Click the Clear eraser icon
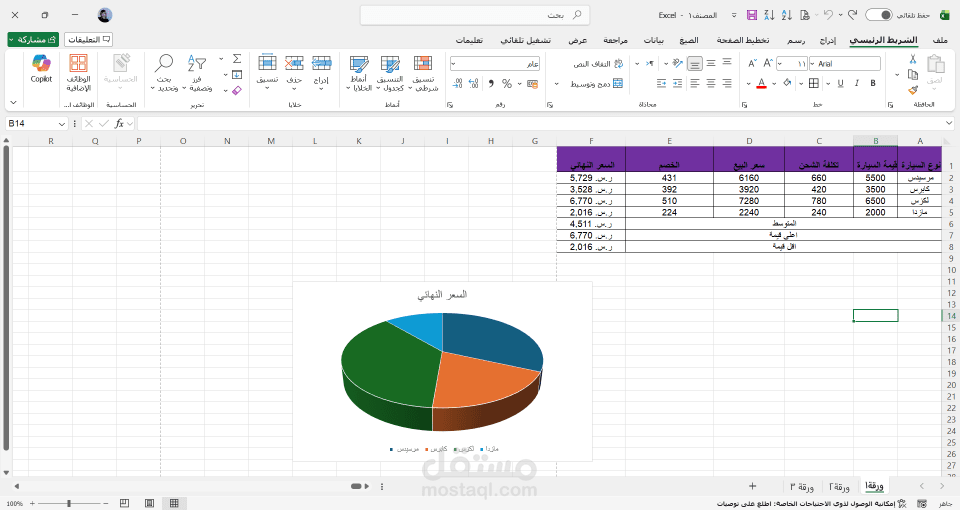Viewport: 960px width, 510px height. point(237,91)
